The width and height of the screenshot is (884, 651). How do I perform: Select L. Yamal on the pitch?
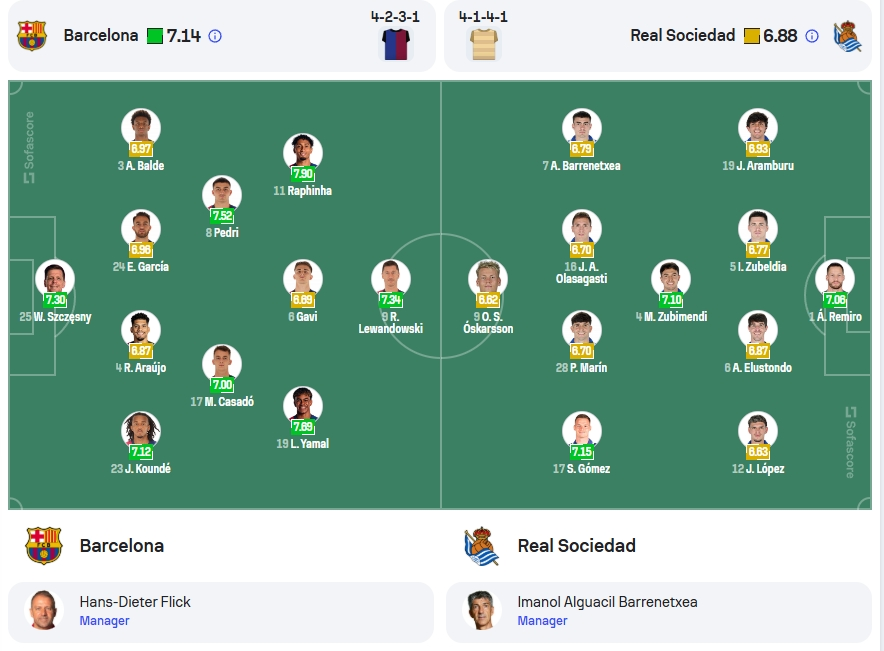[x=303, y=406]
